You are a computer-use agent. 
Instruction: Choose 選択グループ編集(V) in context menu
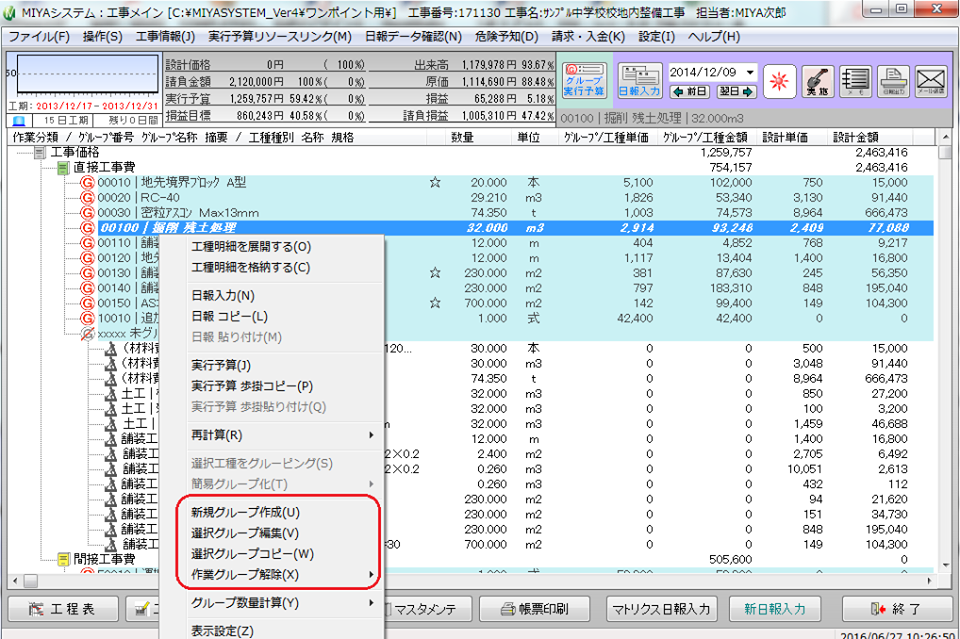click(x=271, y=533)
